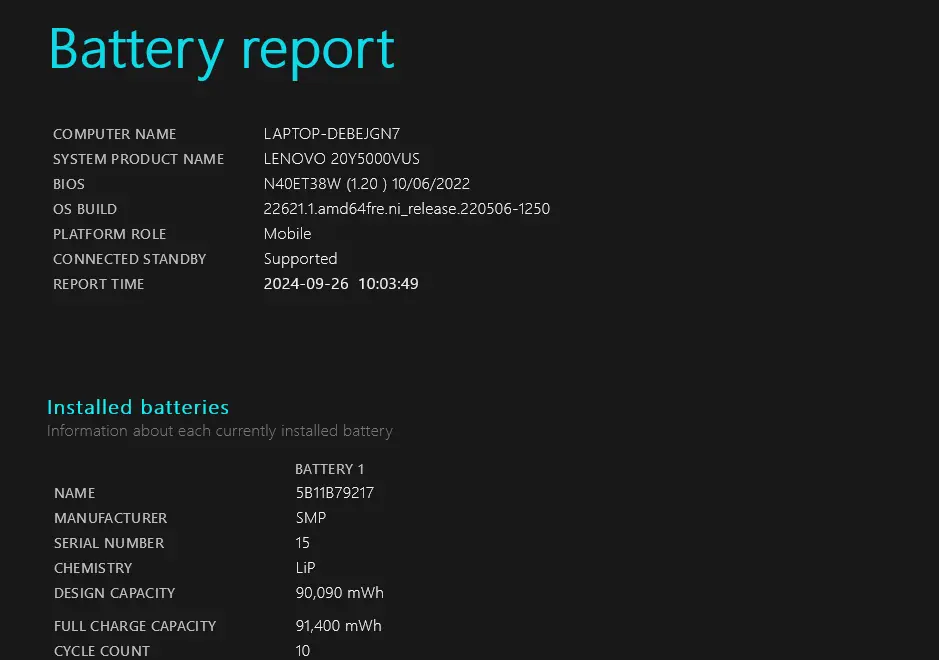The width and height of the screenshot is (939, 660).
Task: Click the "Installed batteries" heading
Action: click(x=138, y=407)
